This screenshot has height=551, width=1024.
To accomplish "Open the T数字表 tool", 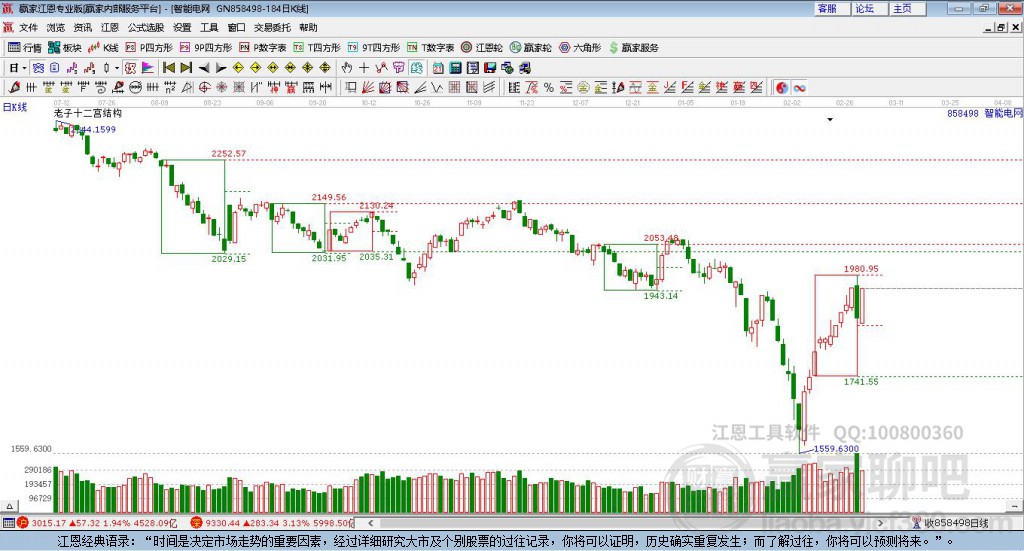I will [x=430, y=48].
